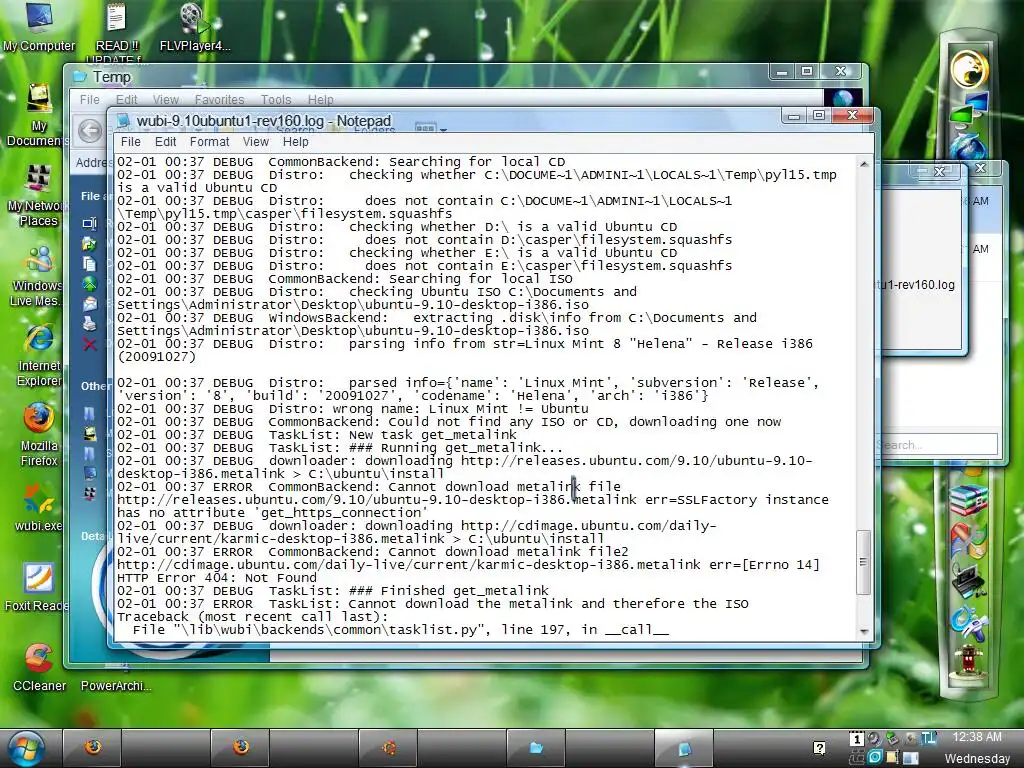Open the Edit menu in Notepad
The image size is (1024, 768).
(165, 142)
